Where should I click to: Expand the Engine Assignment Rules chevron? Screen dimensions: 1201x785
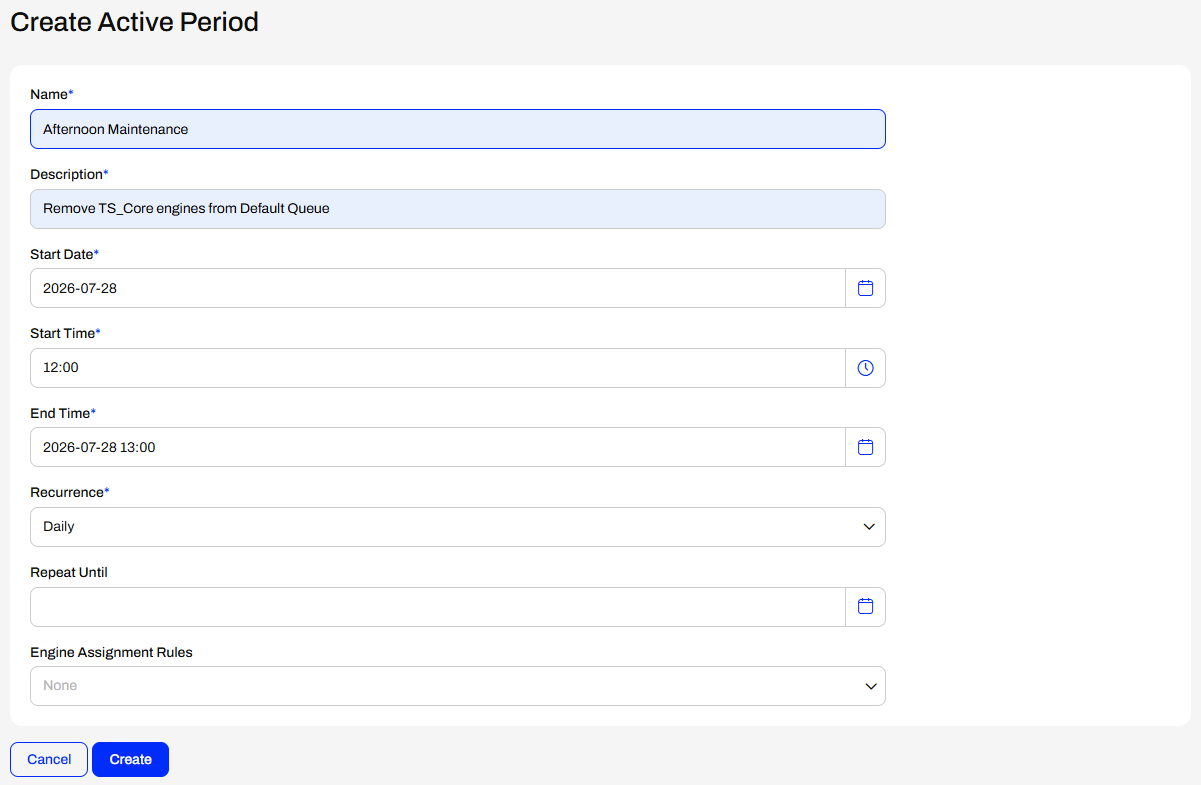pyautogui.click(x=869, y=686)
